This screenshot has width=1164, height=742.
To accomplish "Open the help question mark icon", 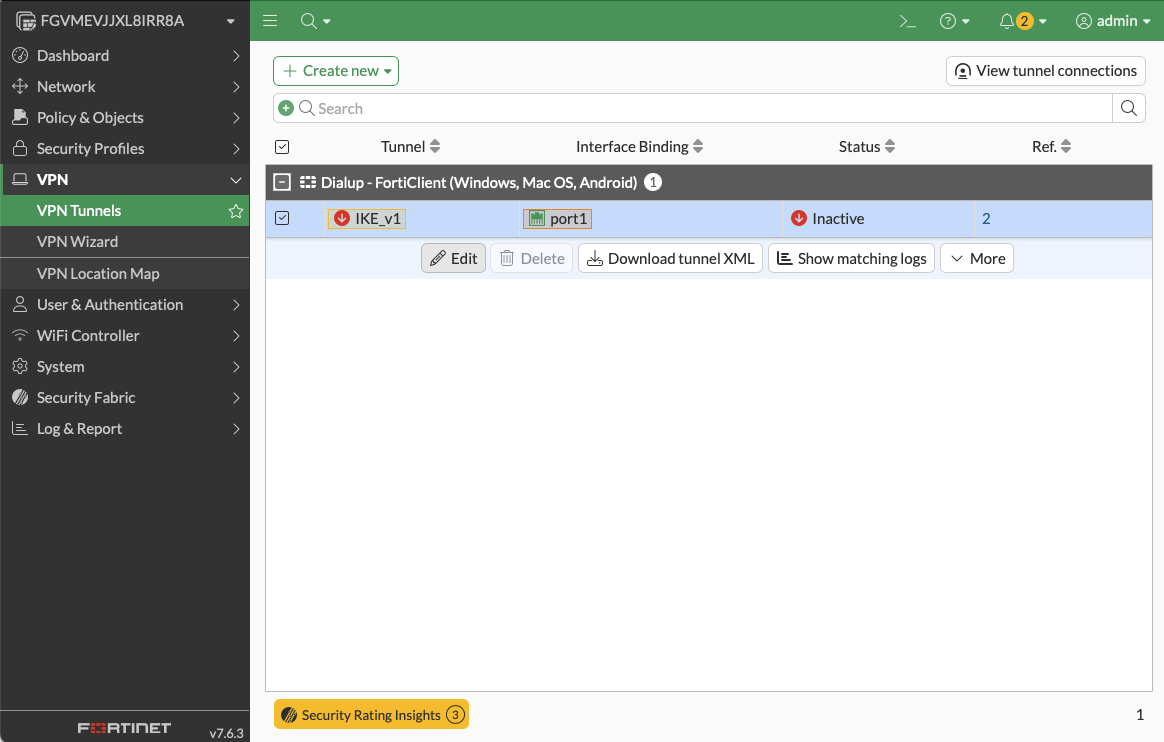I will click(948, 21).
